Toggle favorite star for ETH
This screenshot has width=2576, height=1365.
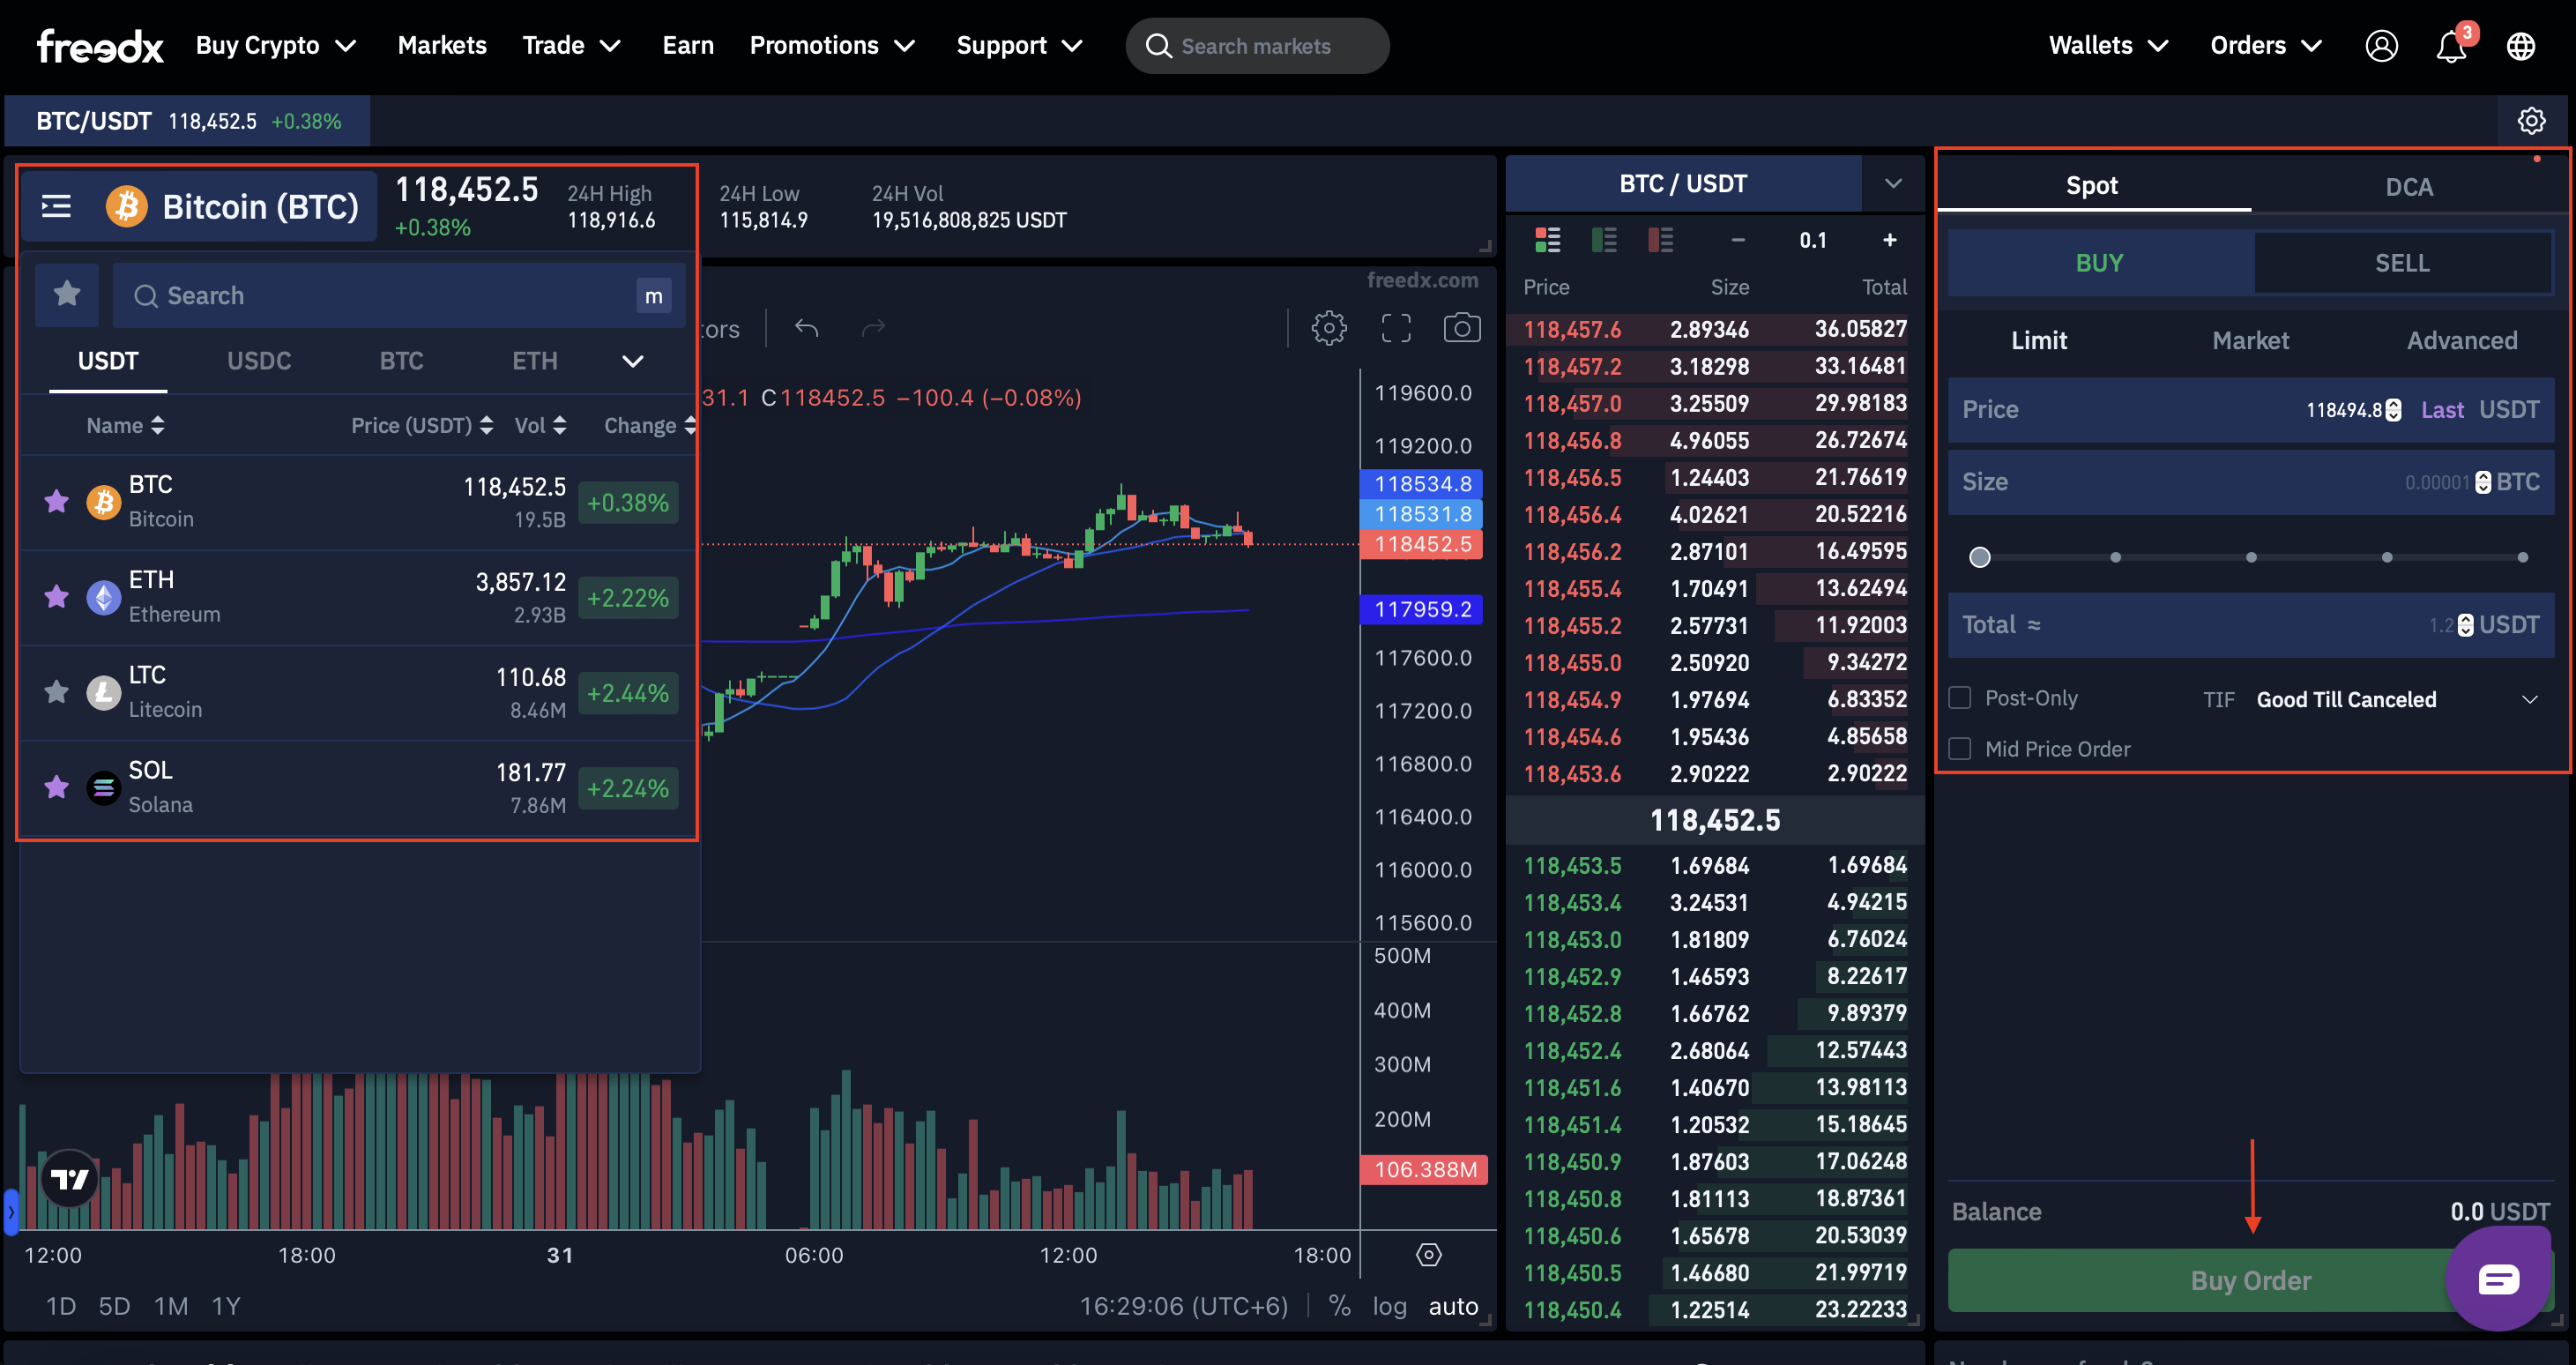[56, 597]
